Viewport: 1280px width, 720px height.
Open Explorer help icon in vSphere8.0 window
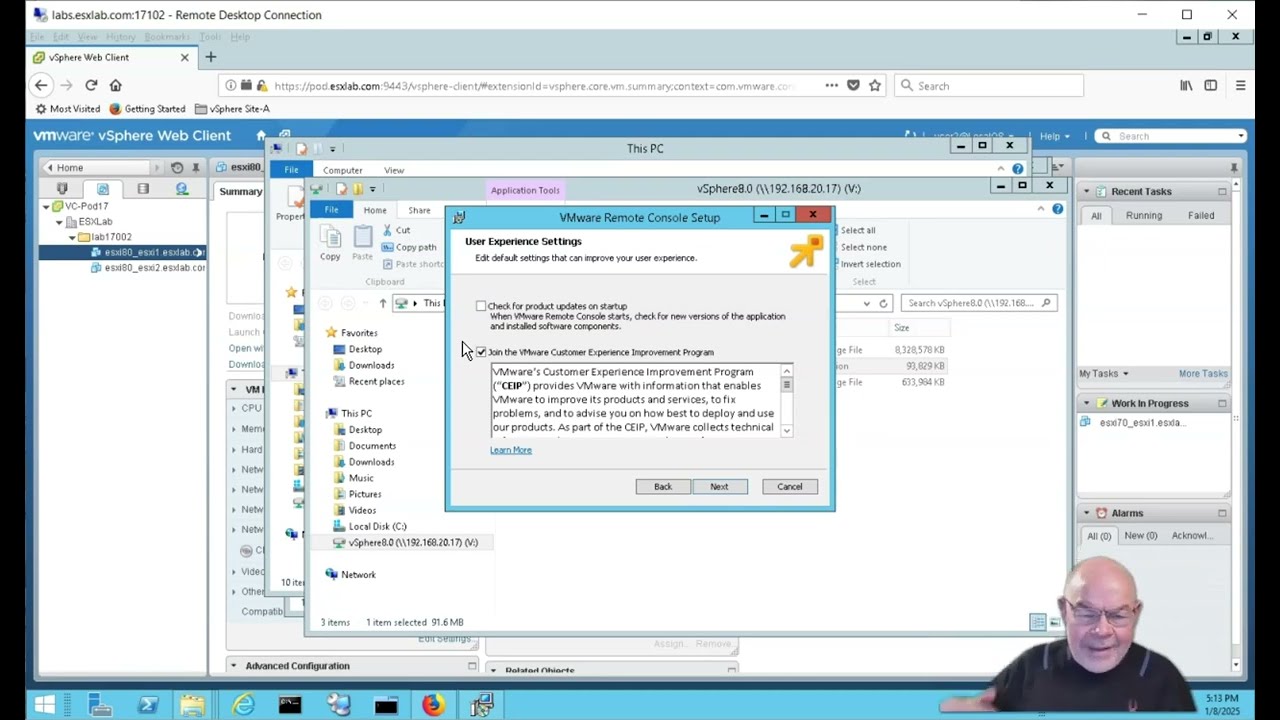point(1058,209)
